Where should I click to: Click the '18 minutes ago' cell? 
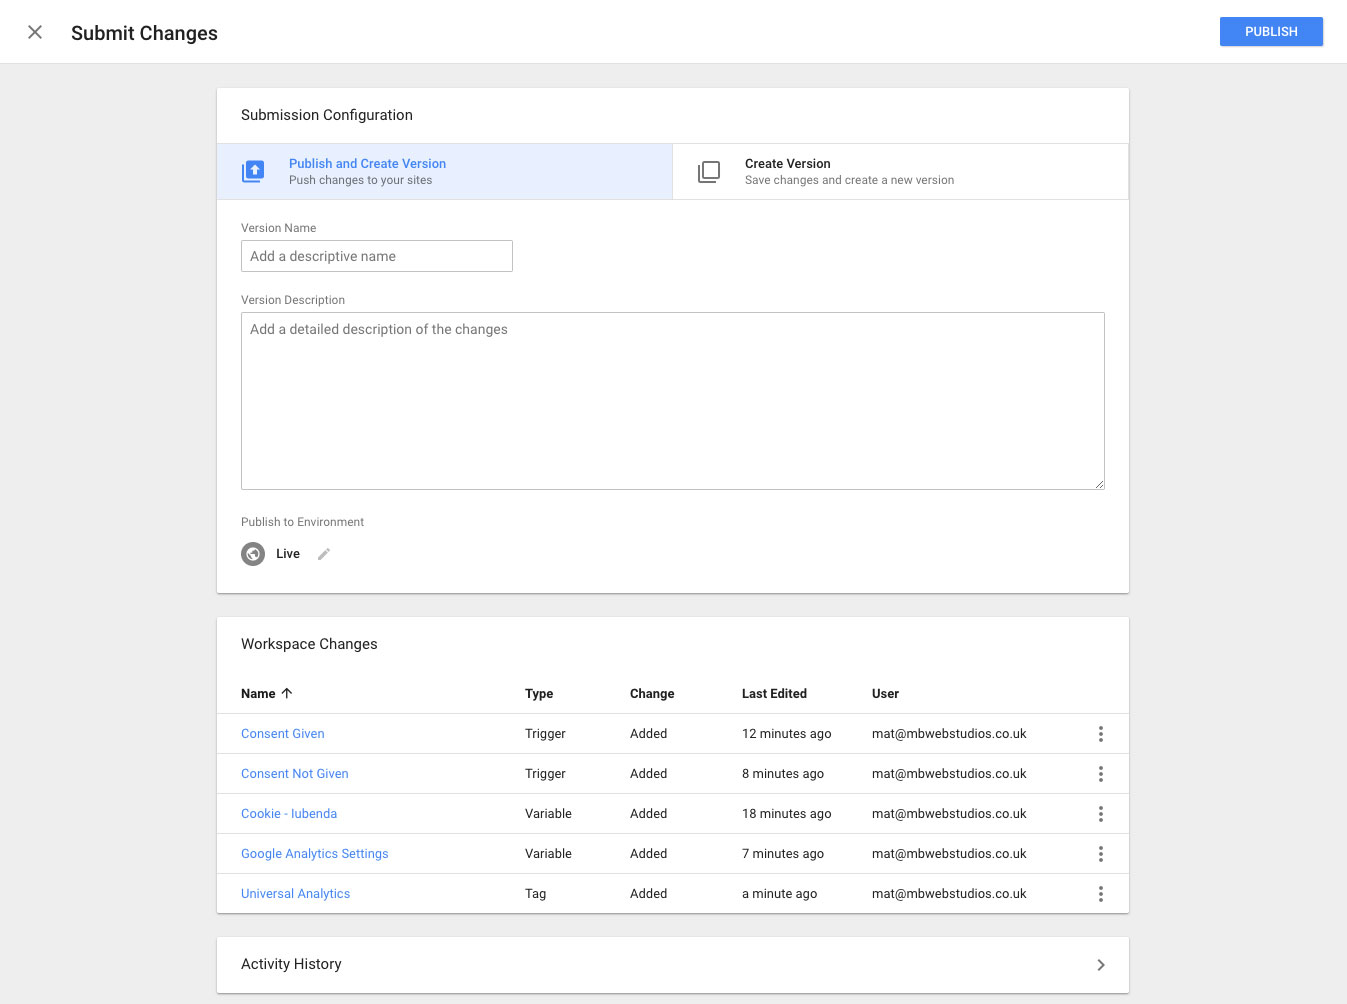[x=787, y=814]
